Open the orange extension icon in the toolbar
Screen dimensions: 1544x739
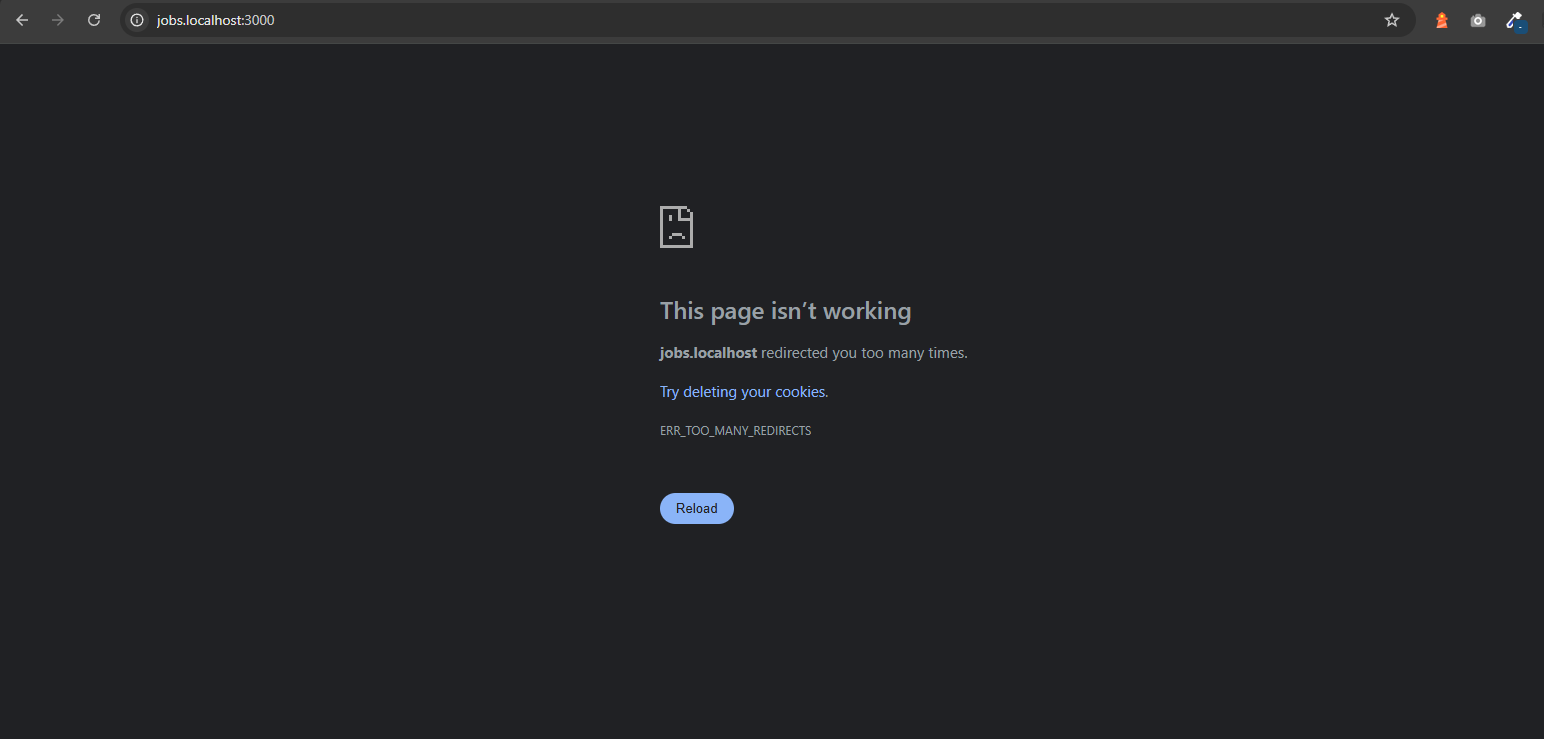click(x=1441, y=20)
